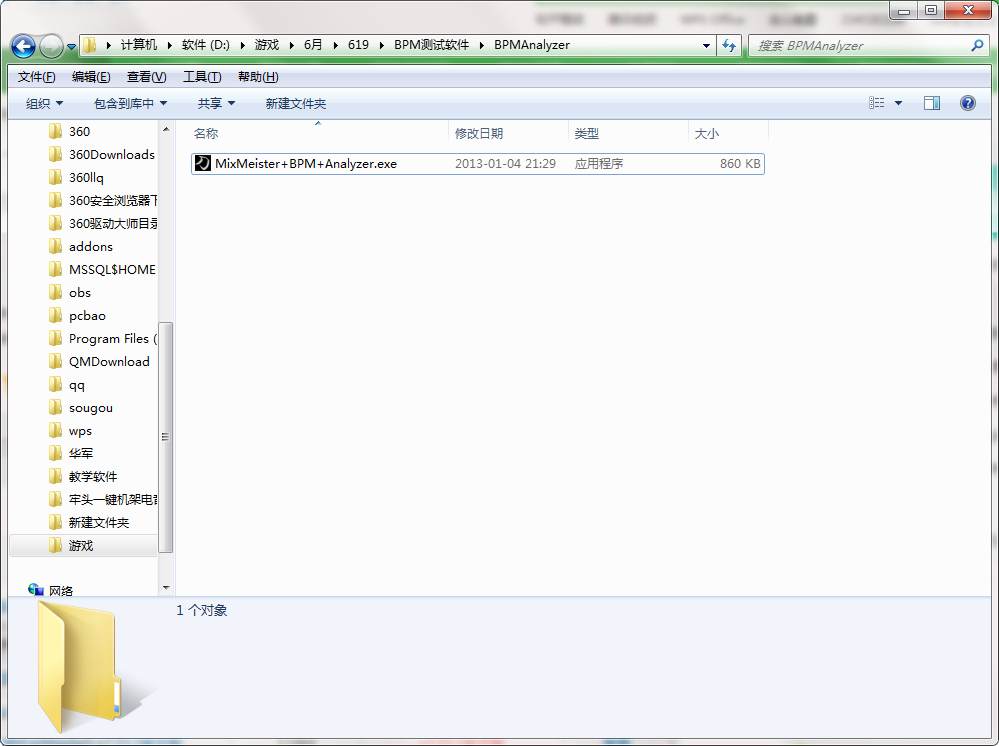Image resolution: width=999 pixels, height=746 pixels.
Task: Open the 查看(V) menu
Action: pos(147,77)
